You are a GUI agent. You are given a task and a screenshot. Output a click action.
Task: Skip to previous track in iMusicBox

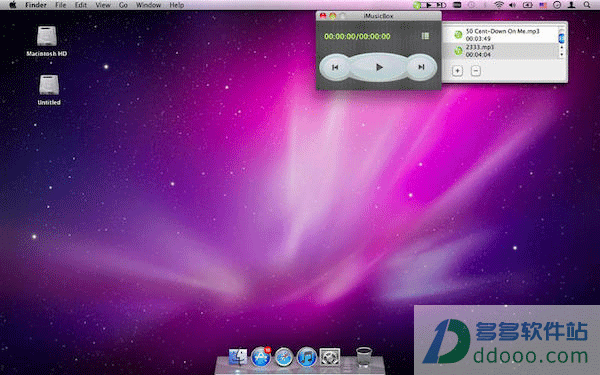click(x=335, y=67)
